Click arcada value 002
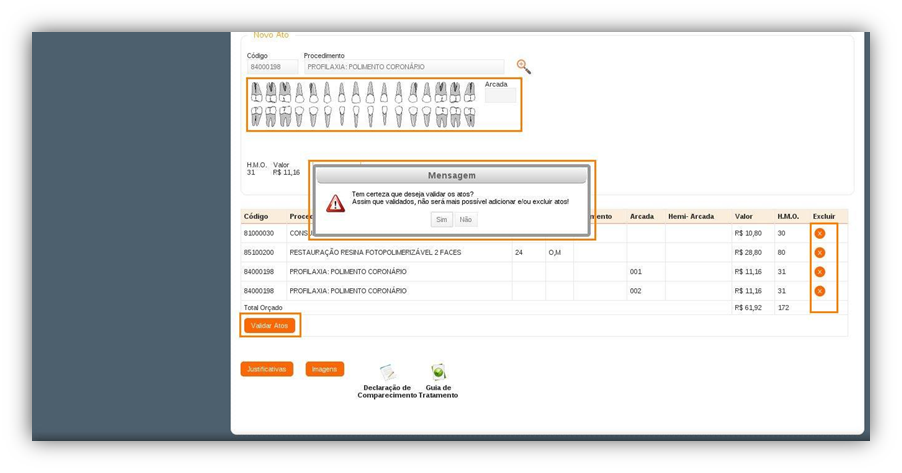The image size is (902, 473). pyautogui.click(x=635, y=291)
